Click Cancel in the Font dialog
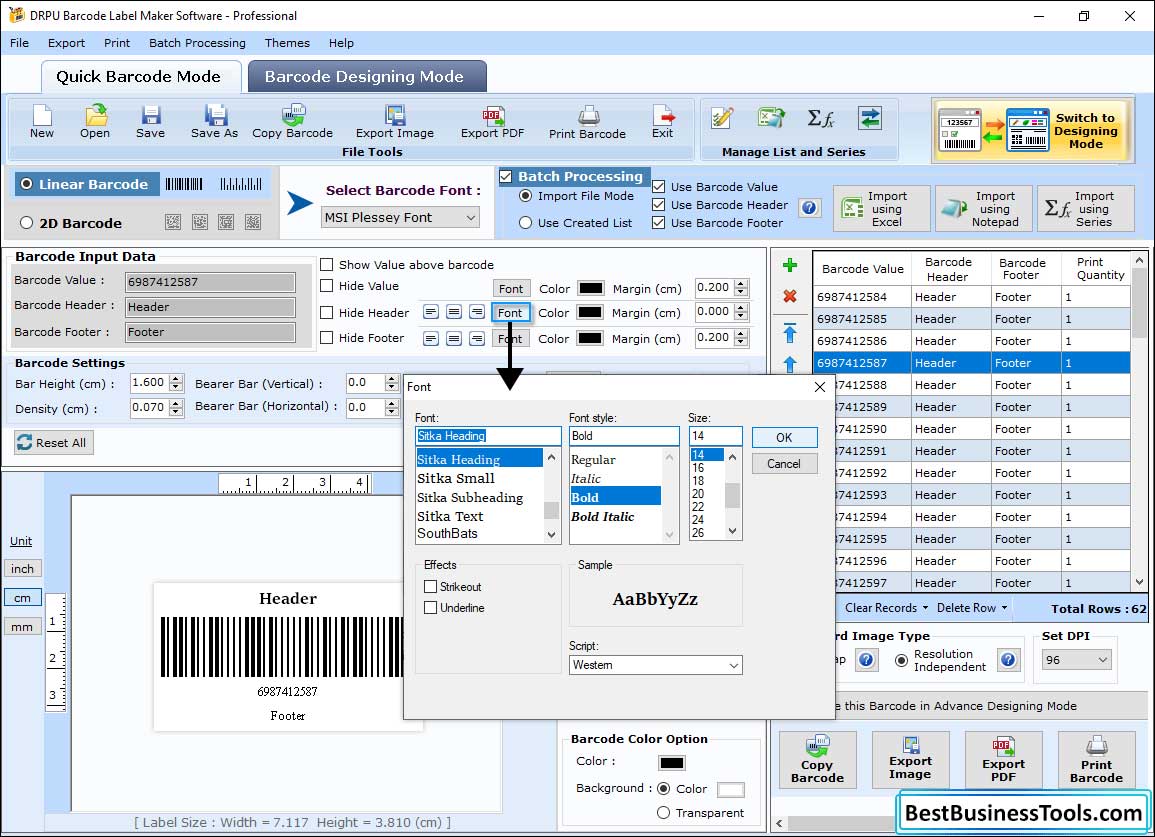1155x837 pixels. point(784,463)
